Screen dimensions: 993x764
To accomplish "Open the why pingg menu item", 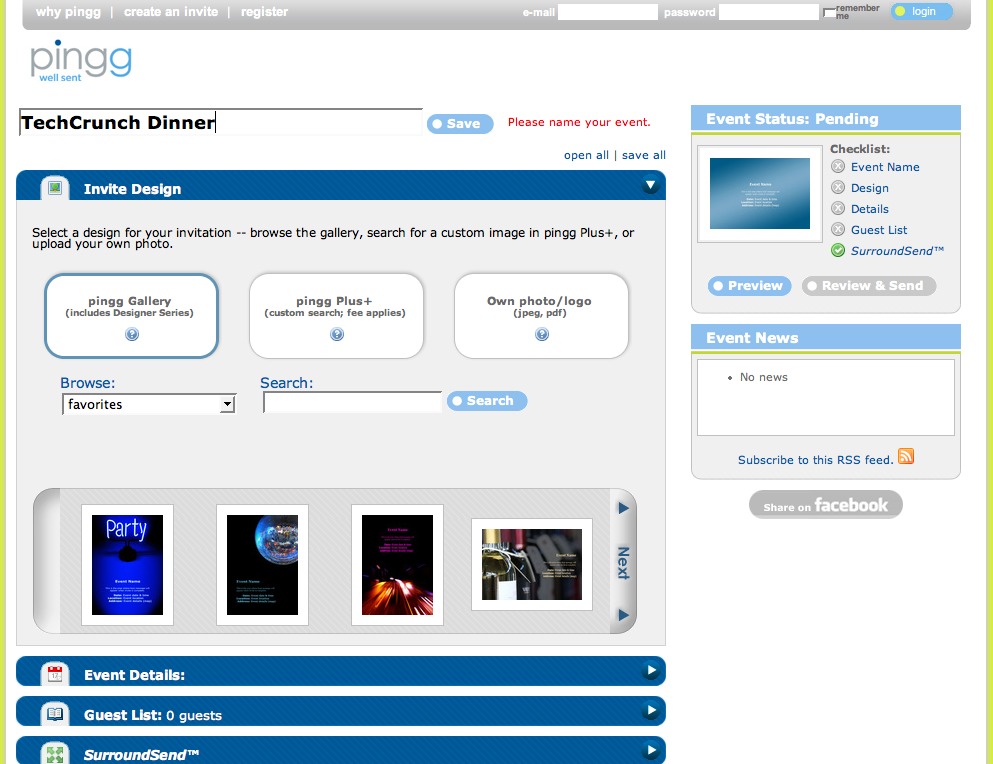I will click(68, 12).
